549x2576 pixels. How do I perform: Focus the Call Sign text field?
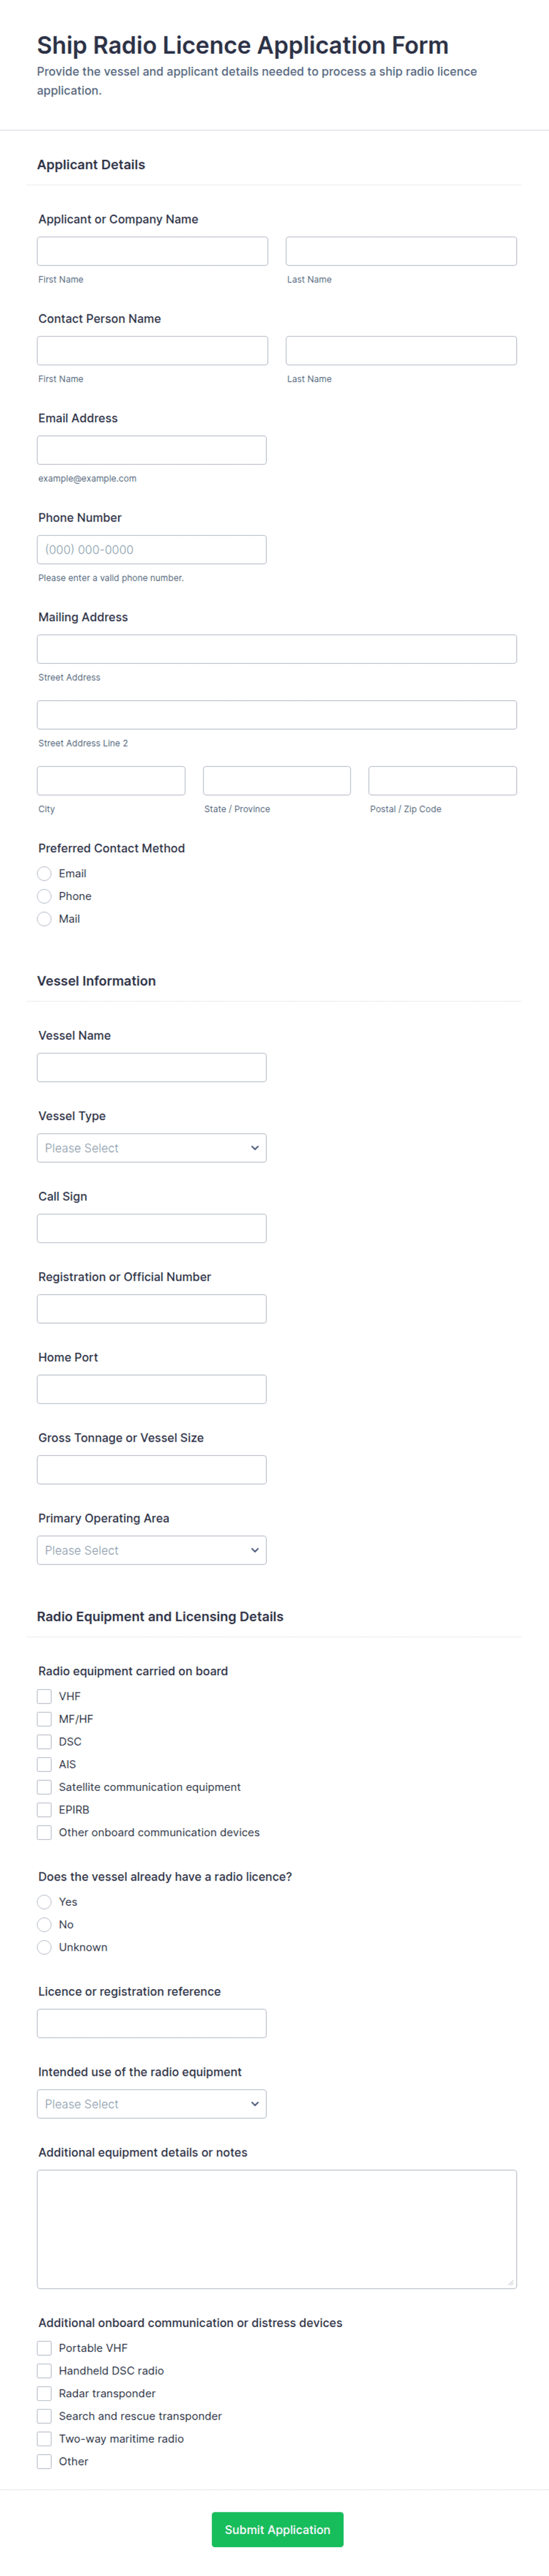point(152,1228)
